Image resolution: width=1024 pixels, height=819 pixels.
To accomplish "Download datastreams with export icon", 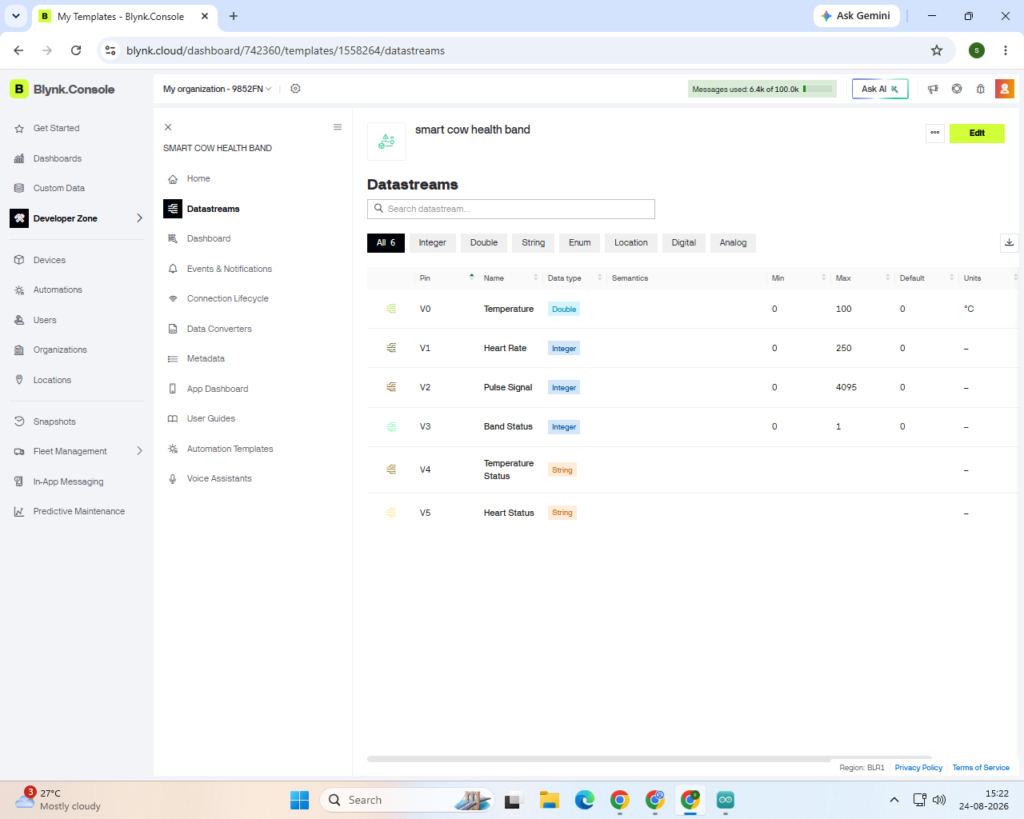I will [x=1009, y=243].
